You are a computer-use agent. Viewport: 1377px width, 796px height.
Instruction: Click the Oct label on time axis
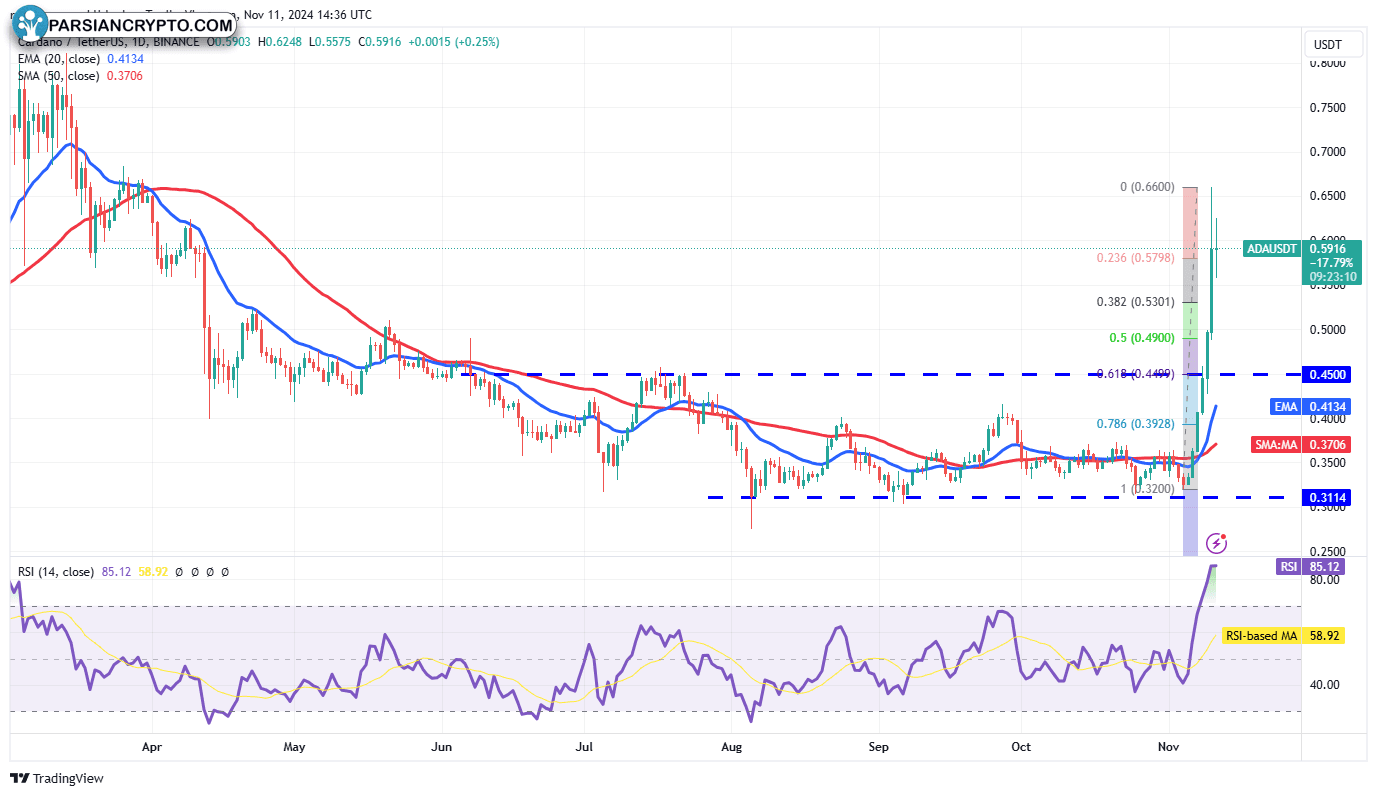point(1021,746)
